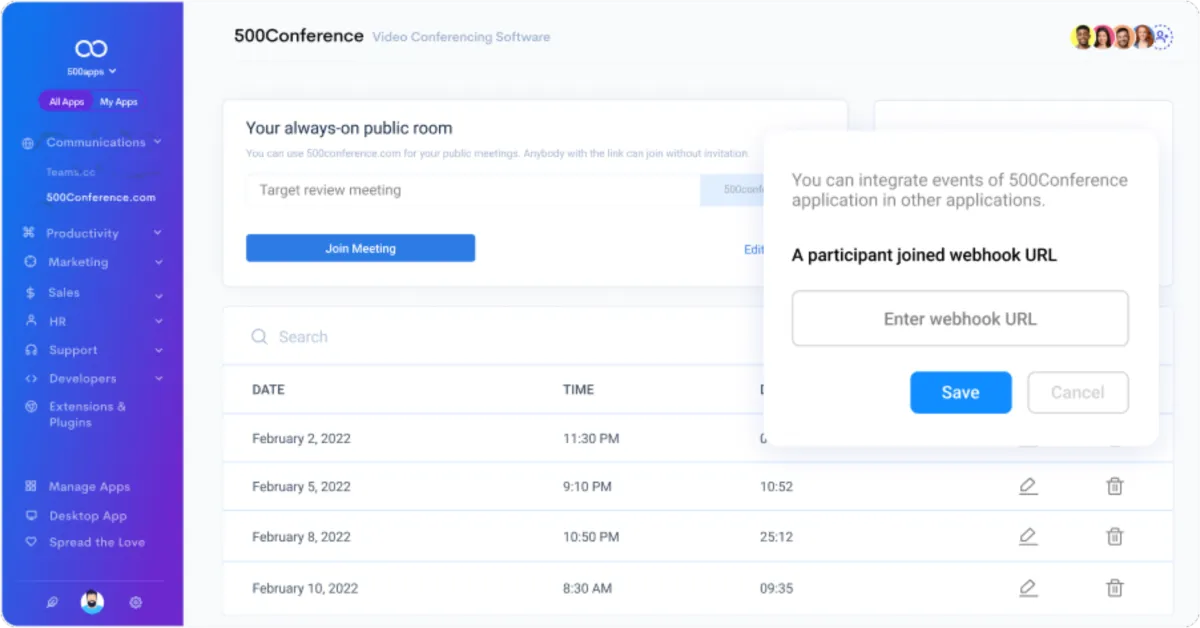
Task: Open the user profile avatar
Action: pyautogui.click(x=92, y=602)
